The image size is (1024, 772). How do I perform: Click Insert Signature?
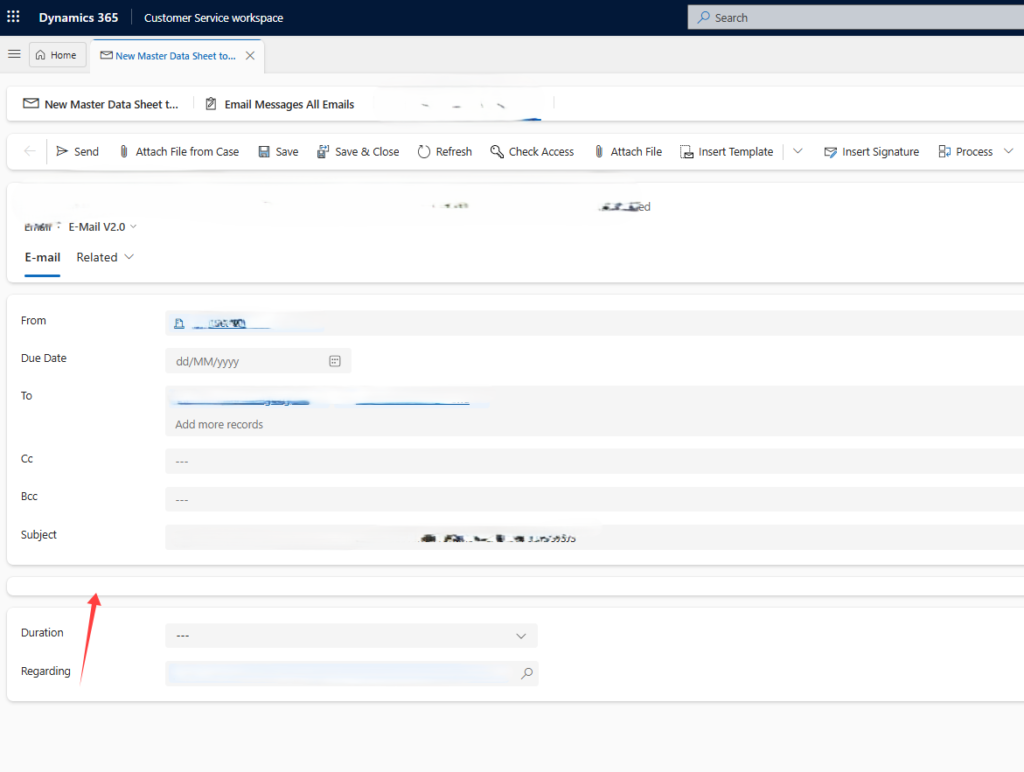point(871,152)
